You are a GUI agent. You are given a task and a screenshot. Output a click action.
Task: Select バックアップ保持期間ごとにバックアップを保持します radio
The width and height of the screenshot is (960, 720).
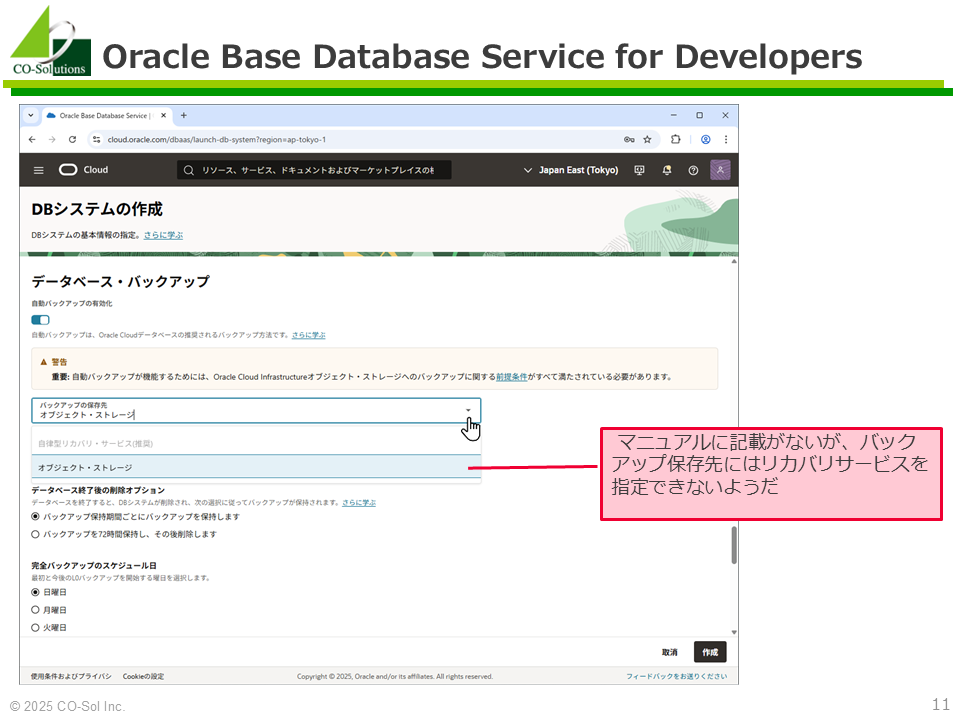point(36,517)
